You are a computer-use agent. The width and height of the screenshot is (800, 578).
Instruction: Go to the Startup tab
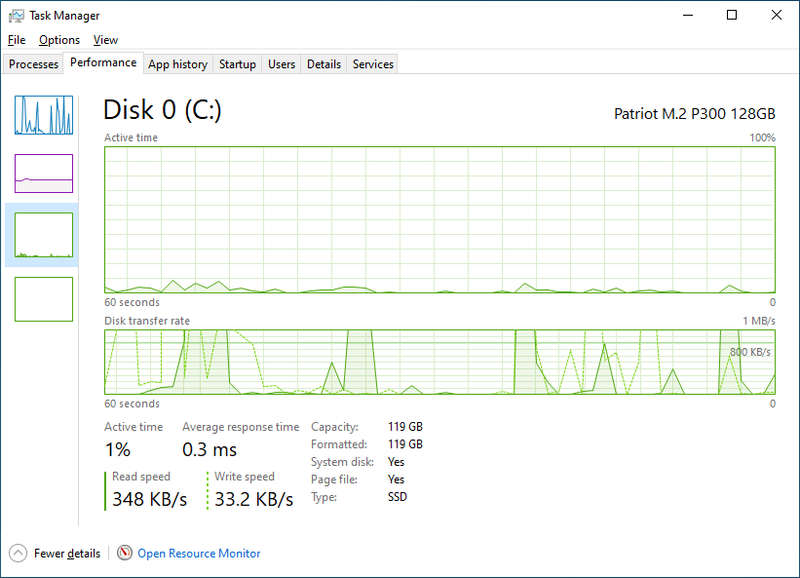[237, 64]
